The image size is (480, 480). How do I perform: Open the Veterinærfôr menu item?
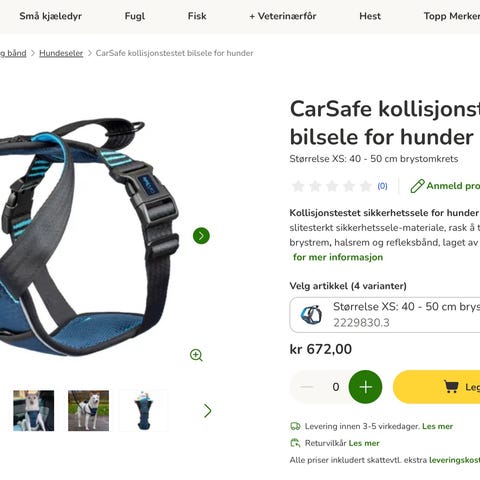tap(283, 16)
